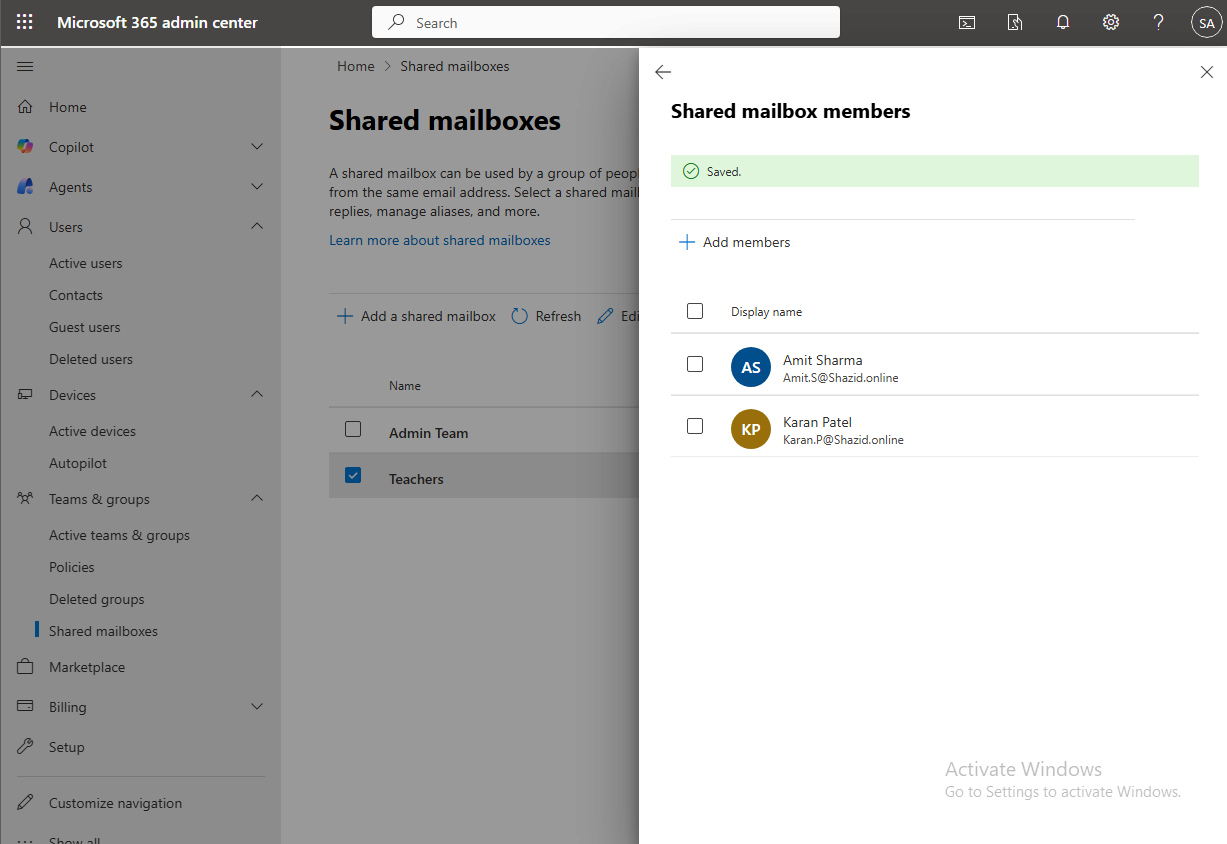Open Active teams & groups page

pos(120,535)
